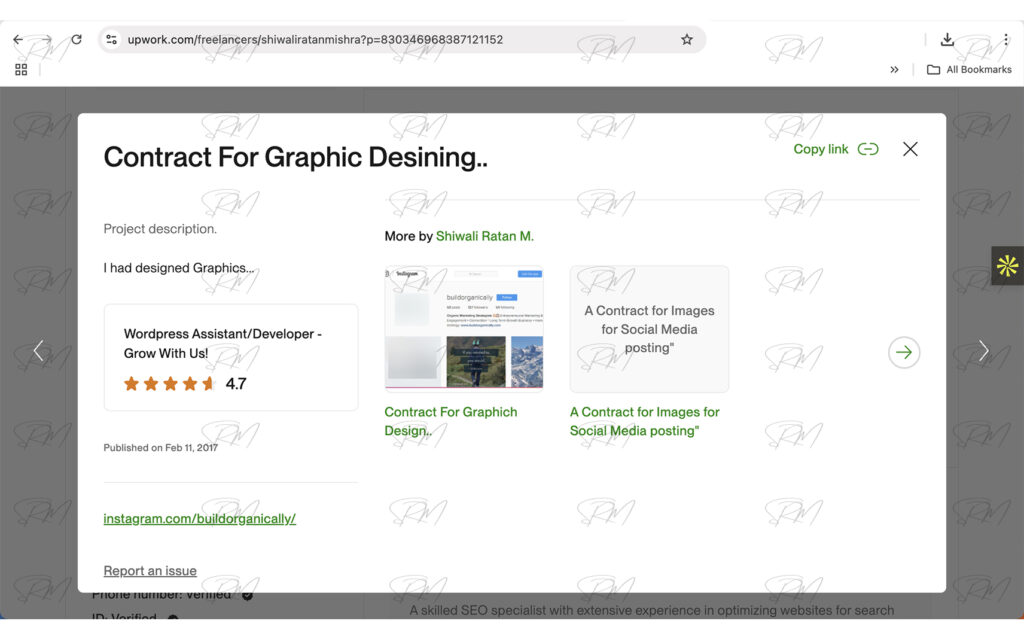This screenshot has width=1024, height=639.
Task: Open site information icon in address bar
Action: click(x=112, y=39)
